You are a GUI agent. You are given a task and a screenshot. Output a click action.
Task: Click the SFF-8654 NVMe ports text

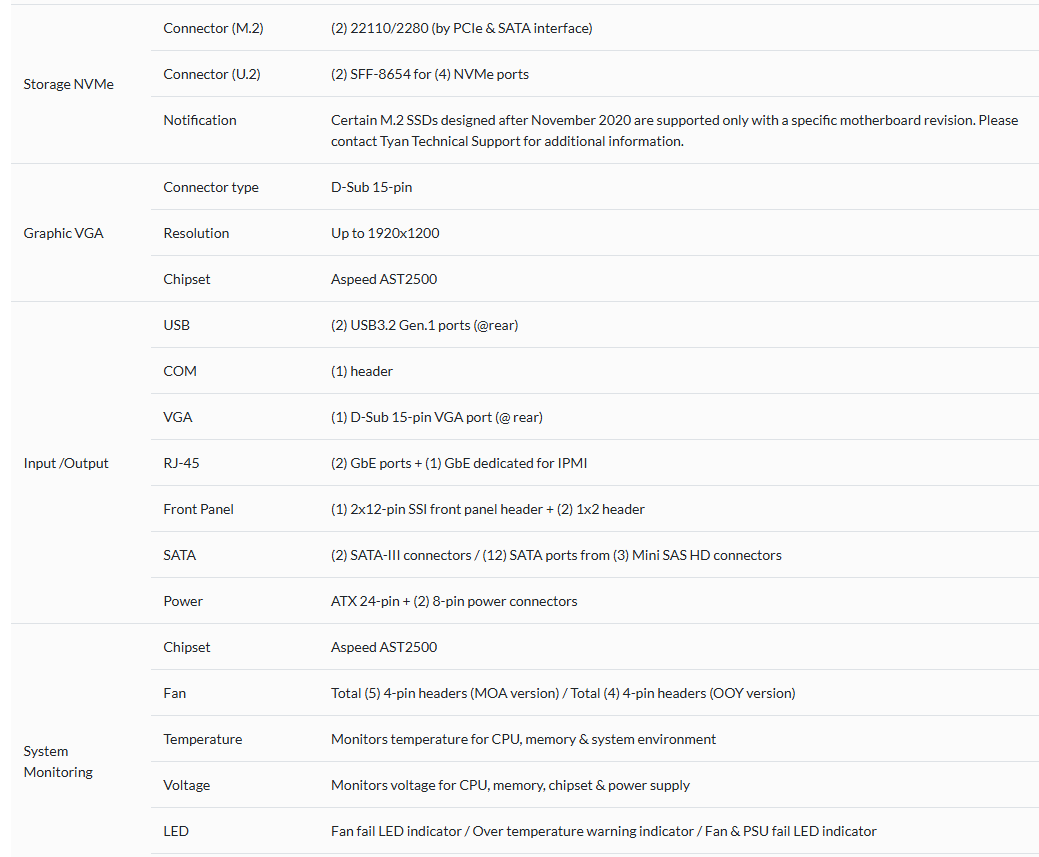(x=430, y=74)
